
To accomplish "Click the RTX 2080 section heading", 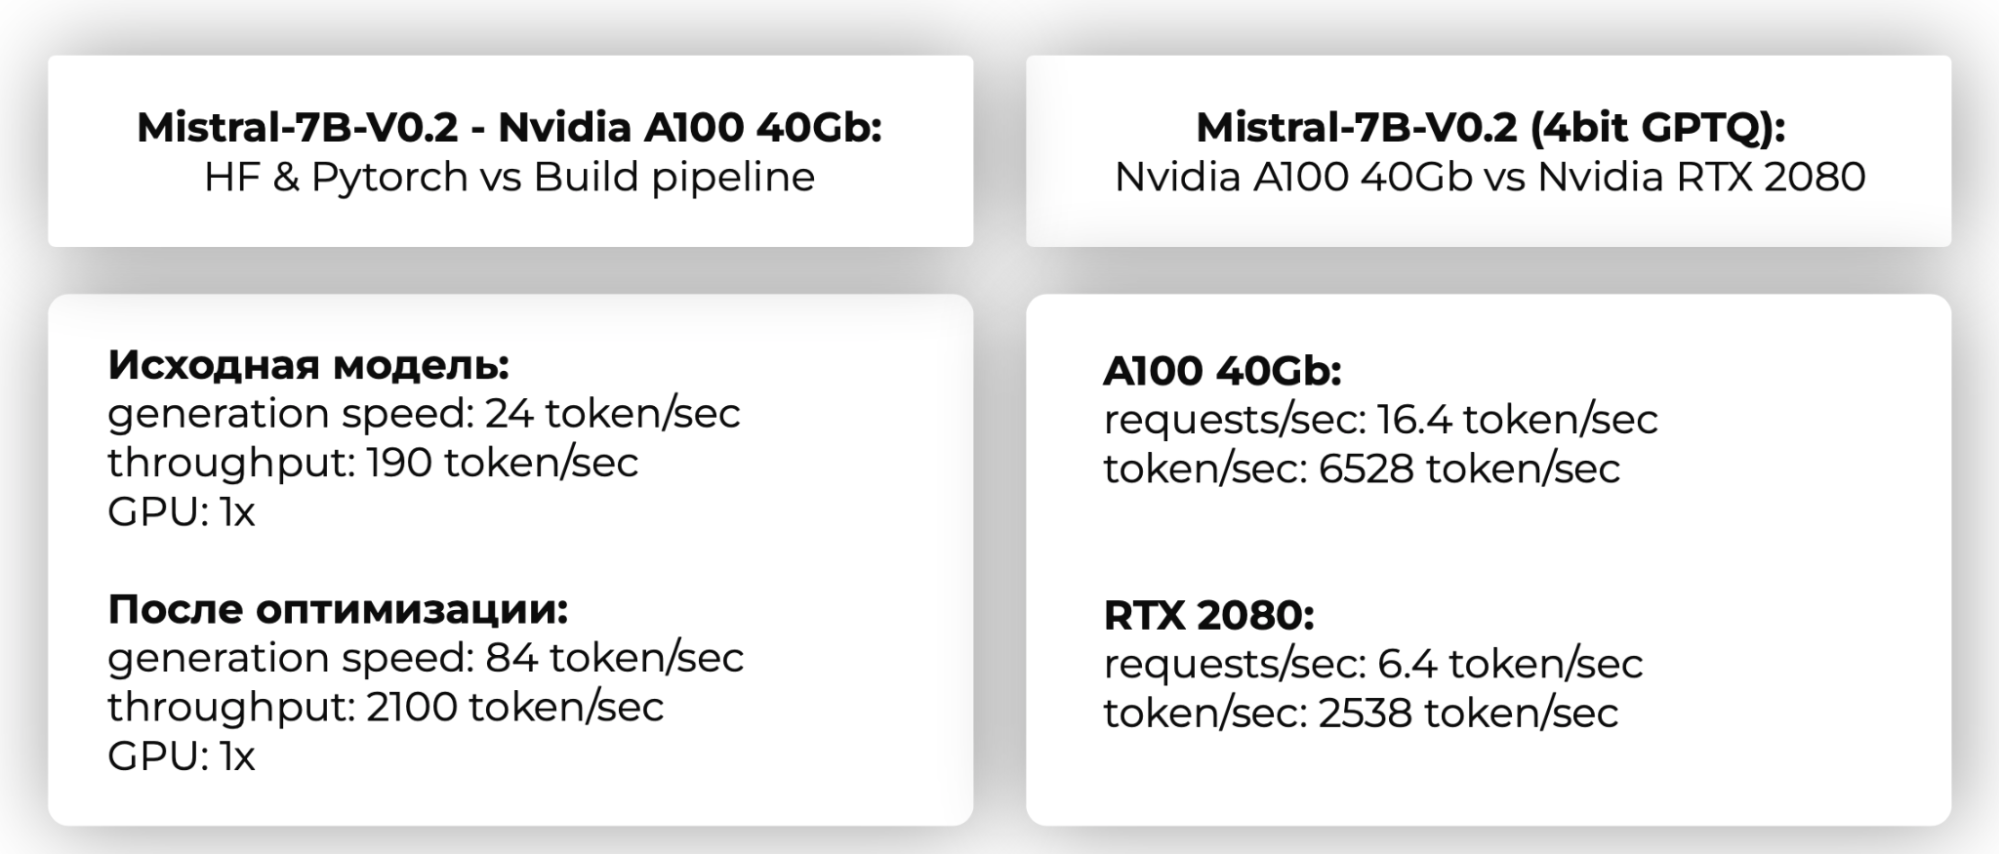I will (1208, 615).
